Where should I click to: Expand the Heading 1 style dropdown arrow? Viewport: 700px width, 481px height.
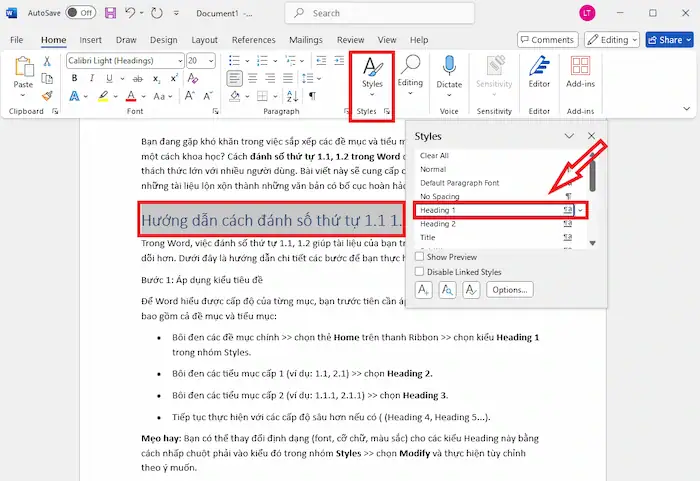click(x=581, y=211)
